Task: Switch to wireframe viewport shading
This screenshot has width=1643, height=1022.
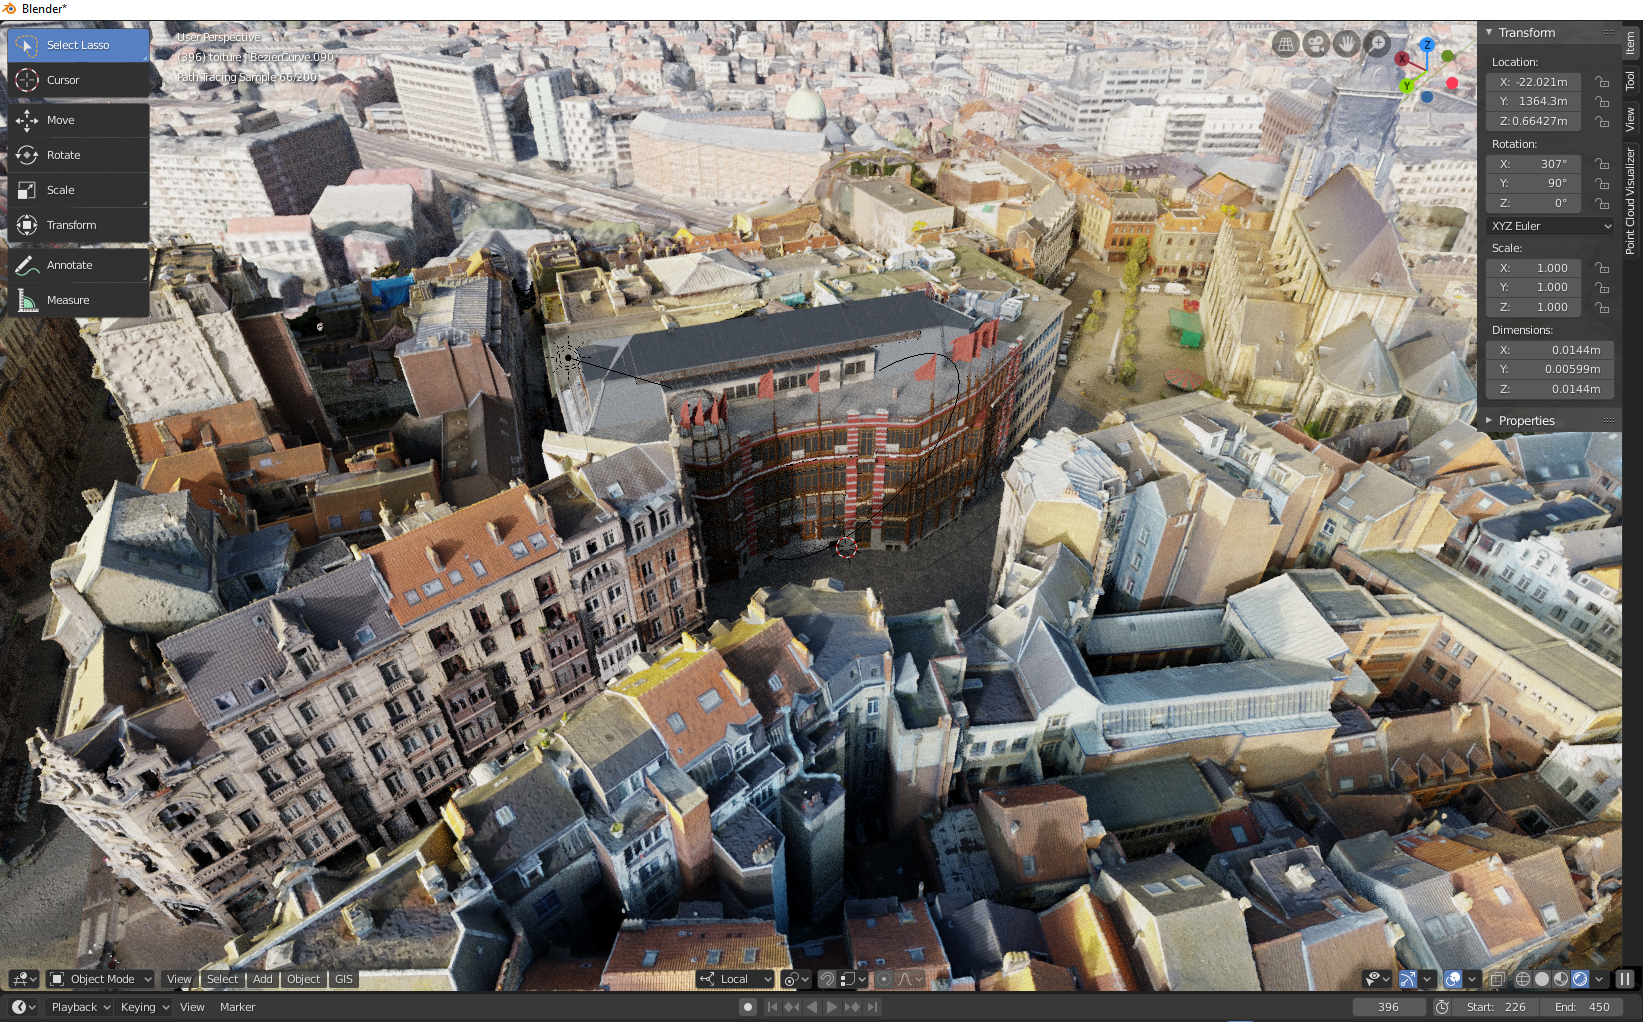Action: (1523, 979)
